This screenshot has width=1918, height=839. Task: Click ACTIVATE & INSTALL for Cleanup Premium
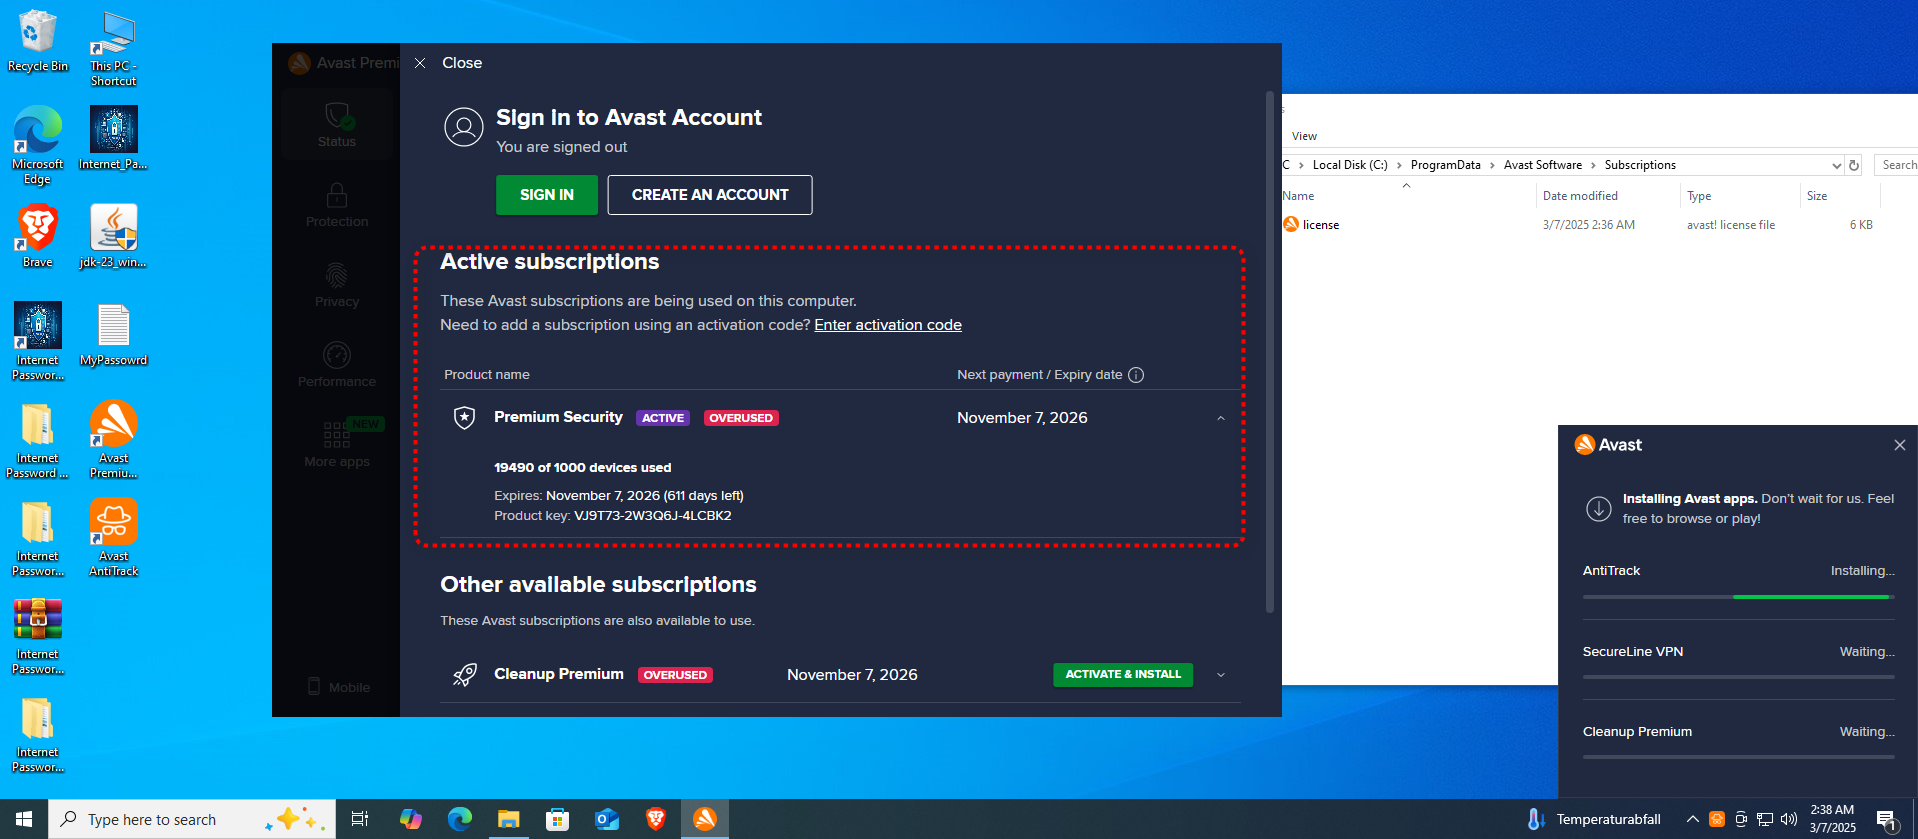[1123, 675]
